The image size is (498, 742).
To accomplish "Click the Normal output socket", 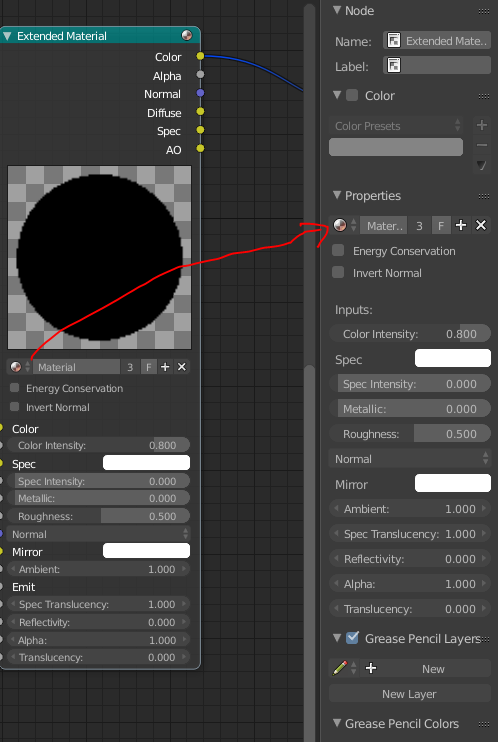I will coord(200,93).
